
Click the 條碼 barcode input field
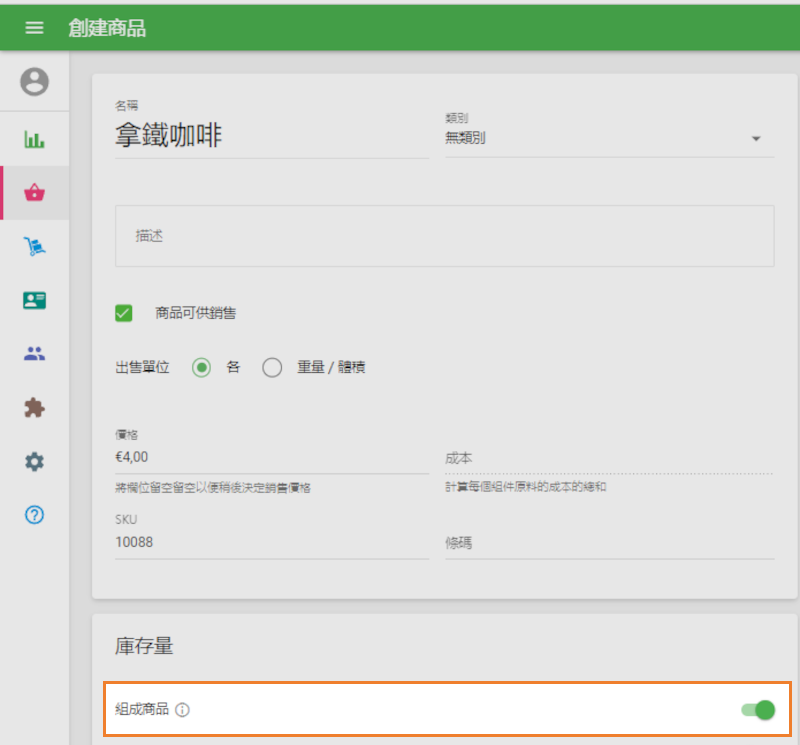608,543
